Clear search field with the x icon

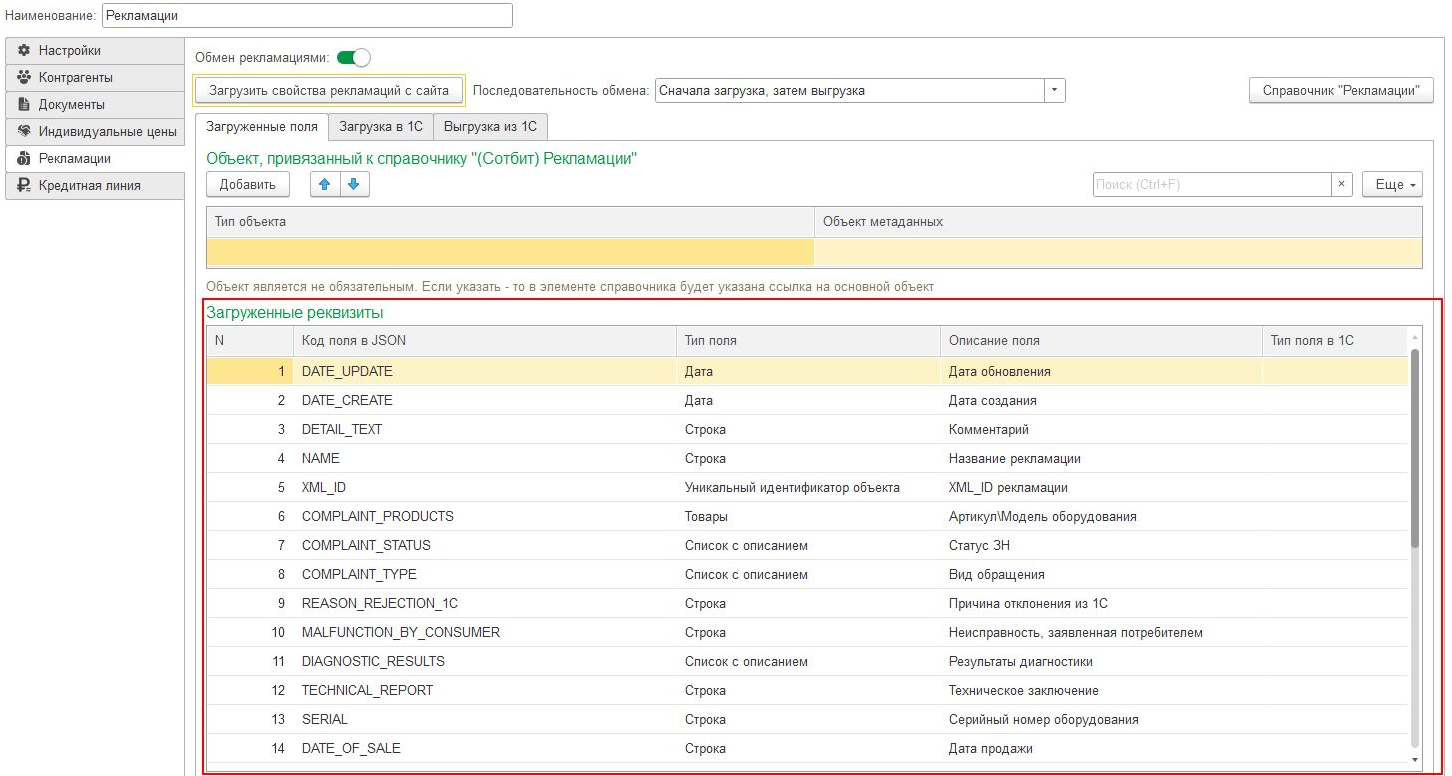(1341, 185)
